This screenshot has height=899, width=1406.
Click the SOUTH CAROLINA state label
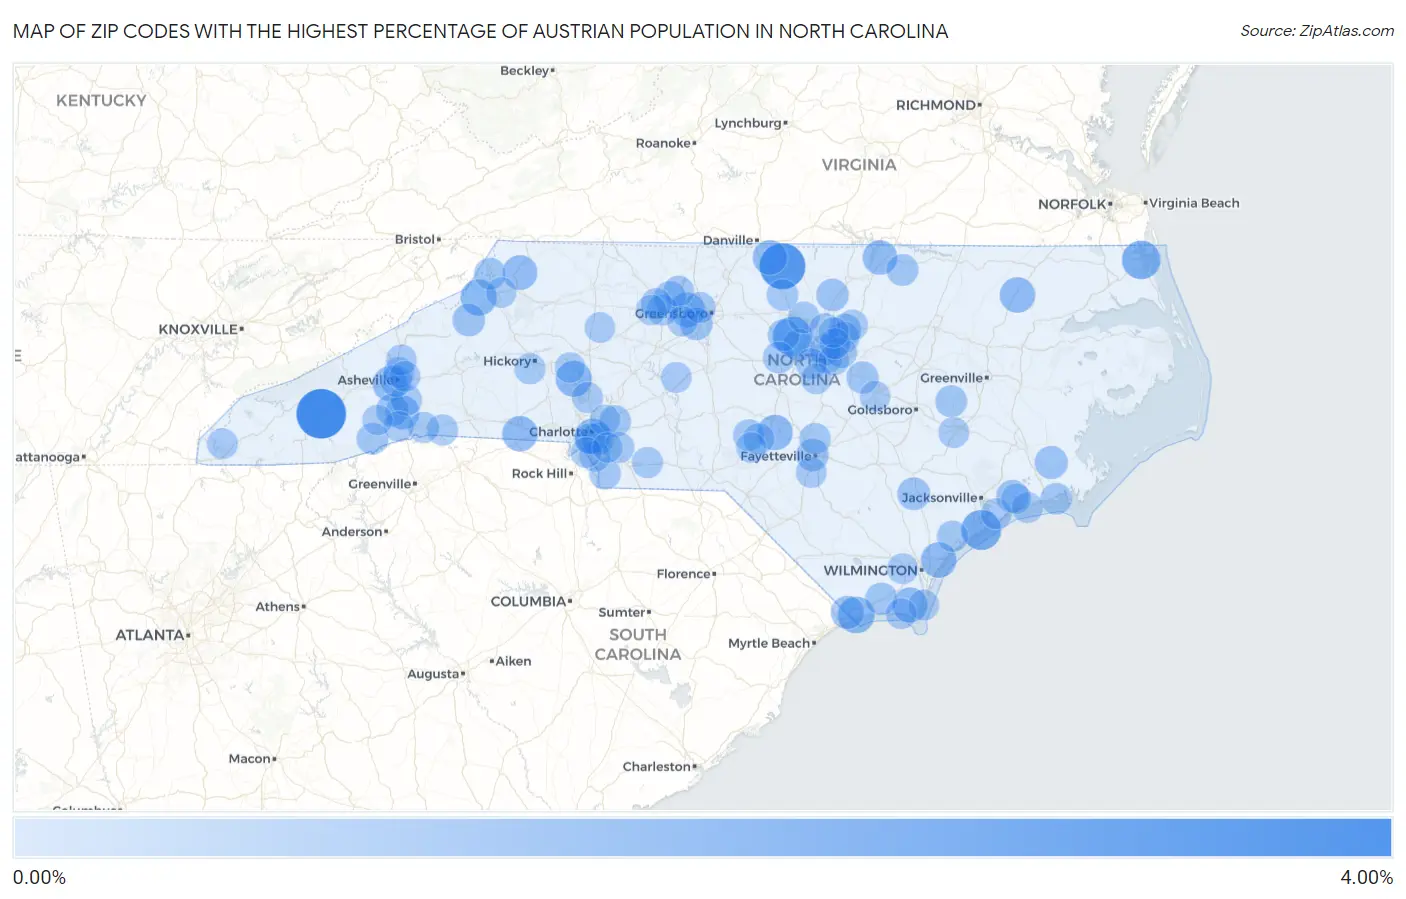[638, 644]
